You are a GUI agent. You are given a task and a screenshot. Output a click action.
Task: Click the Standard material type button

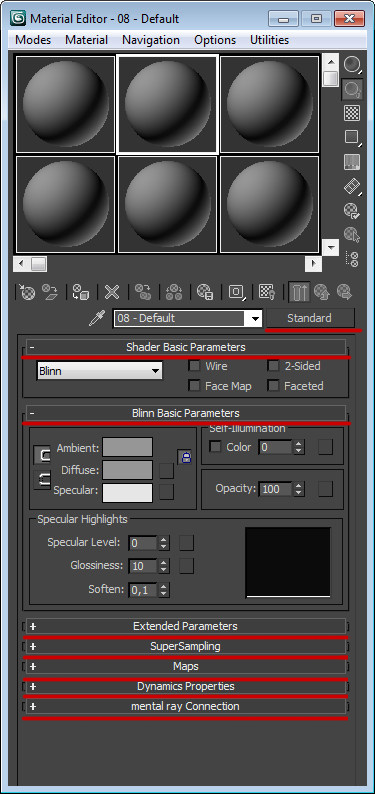309,319
